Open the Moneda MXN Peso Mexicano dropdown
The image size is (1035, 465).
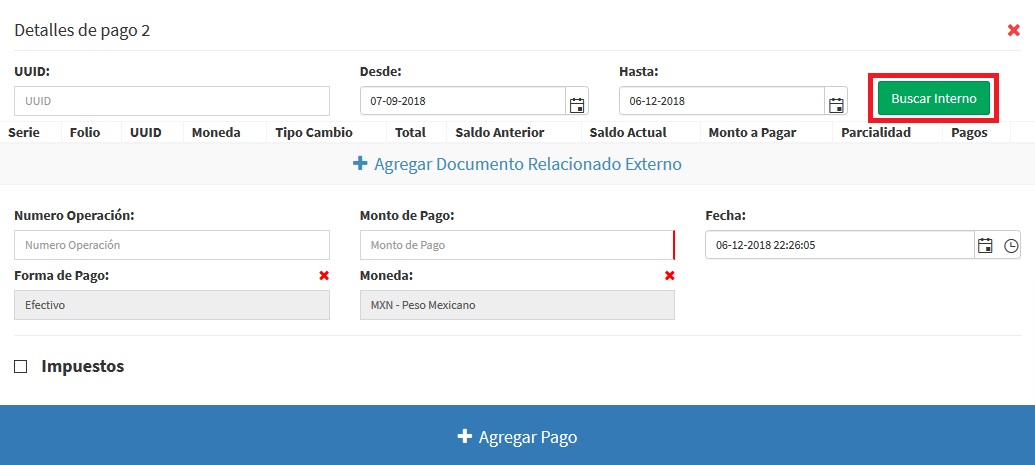tap(516, 305)
